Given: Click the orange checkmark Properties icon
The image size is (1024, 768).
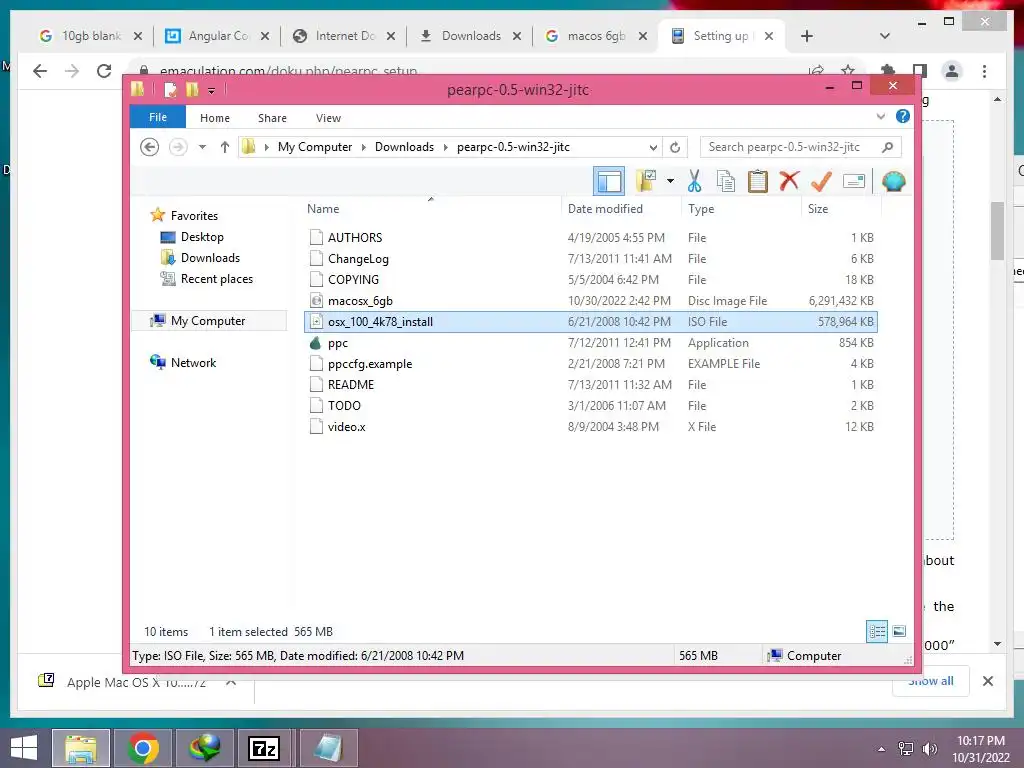Looking at the screenshot, I should click(x=821, y=181).
